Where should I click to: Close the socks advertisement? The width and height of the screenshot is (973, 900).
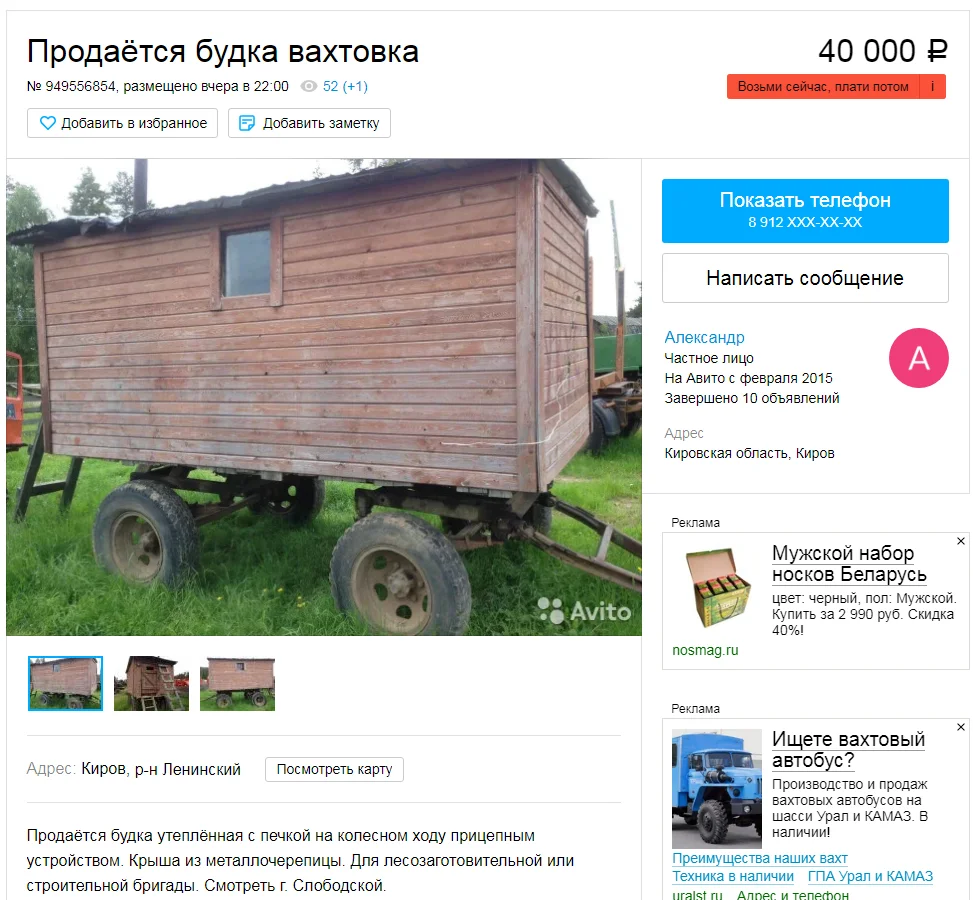[961, 541]
